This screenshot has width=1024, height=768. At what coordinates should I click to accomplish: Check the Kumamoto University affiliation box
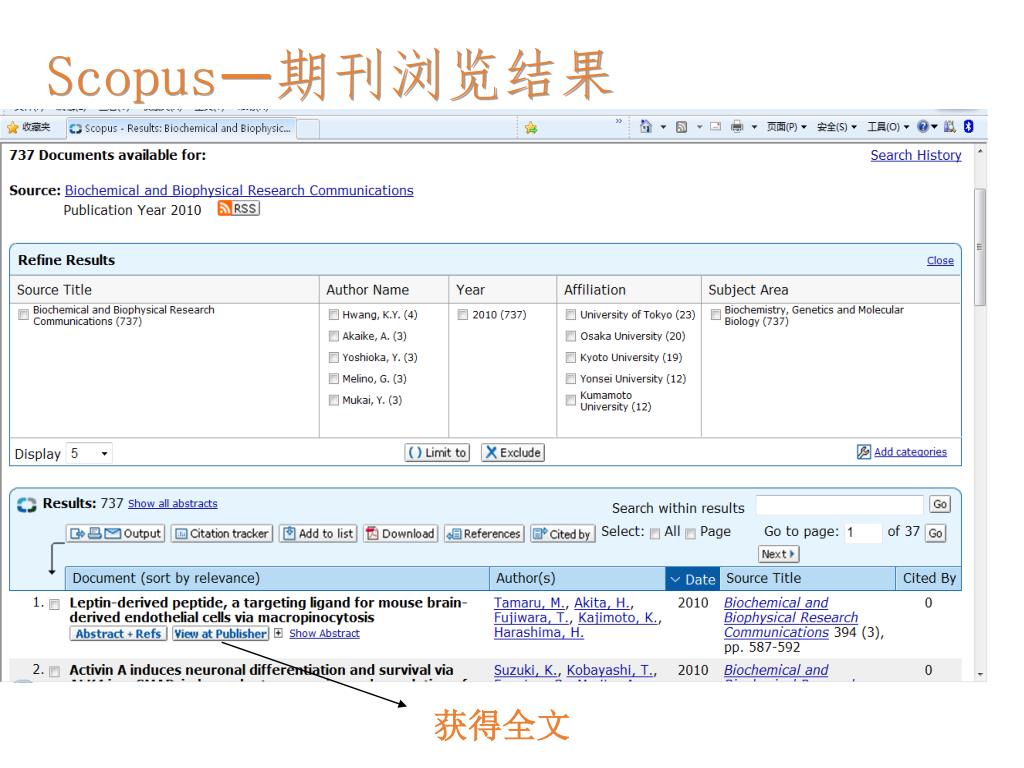point(571,400)
